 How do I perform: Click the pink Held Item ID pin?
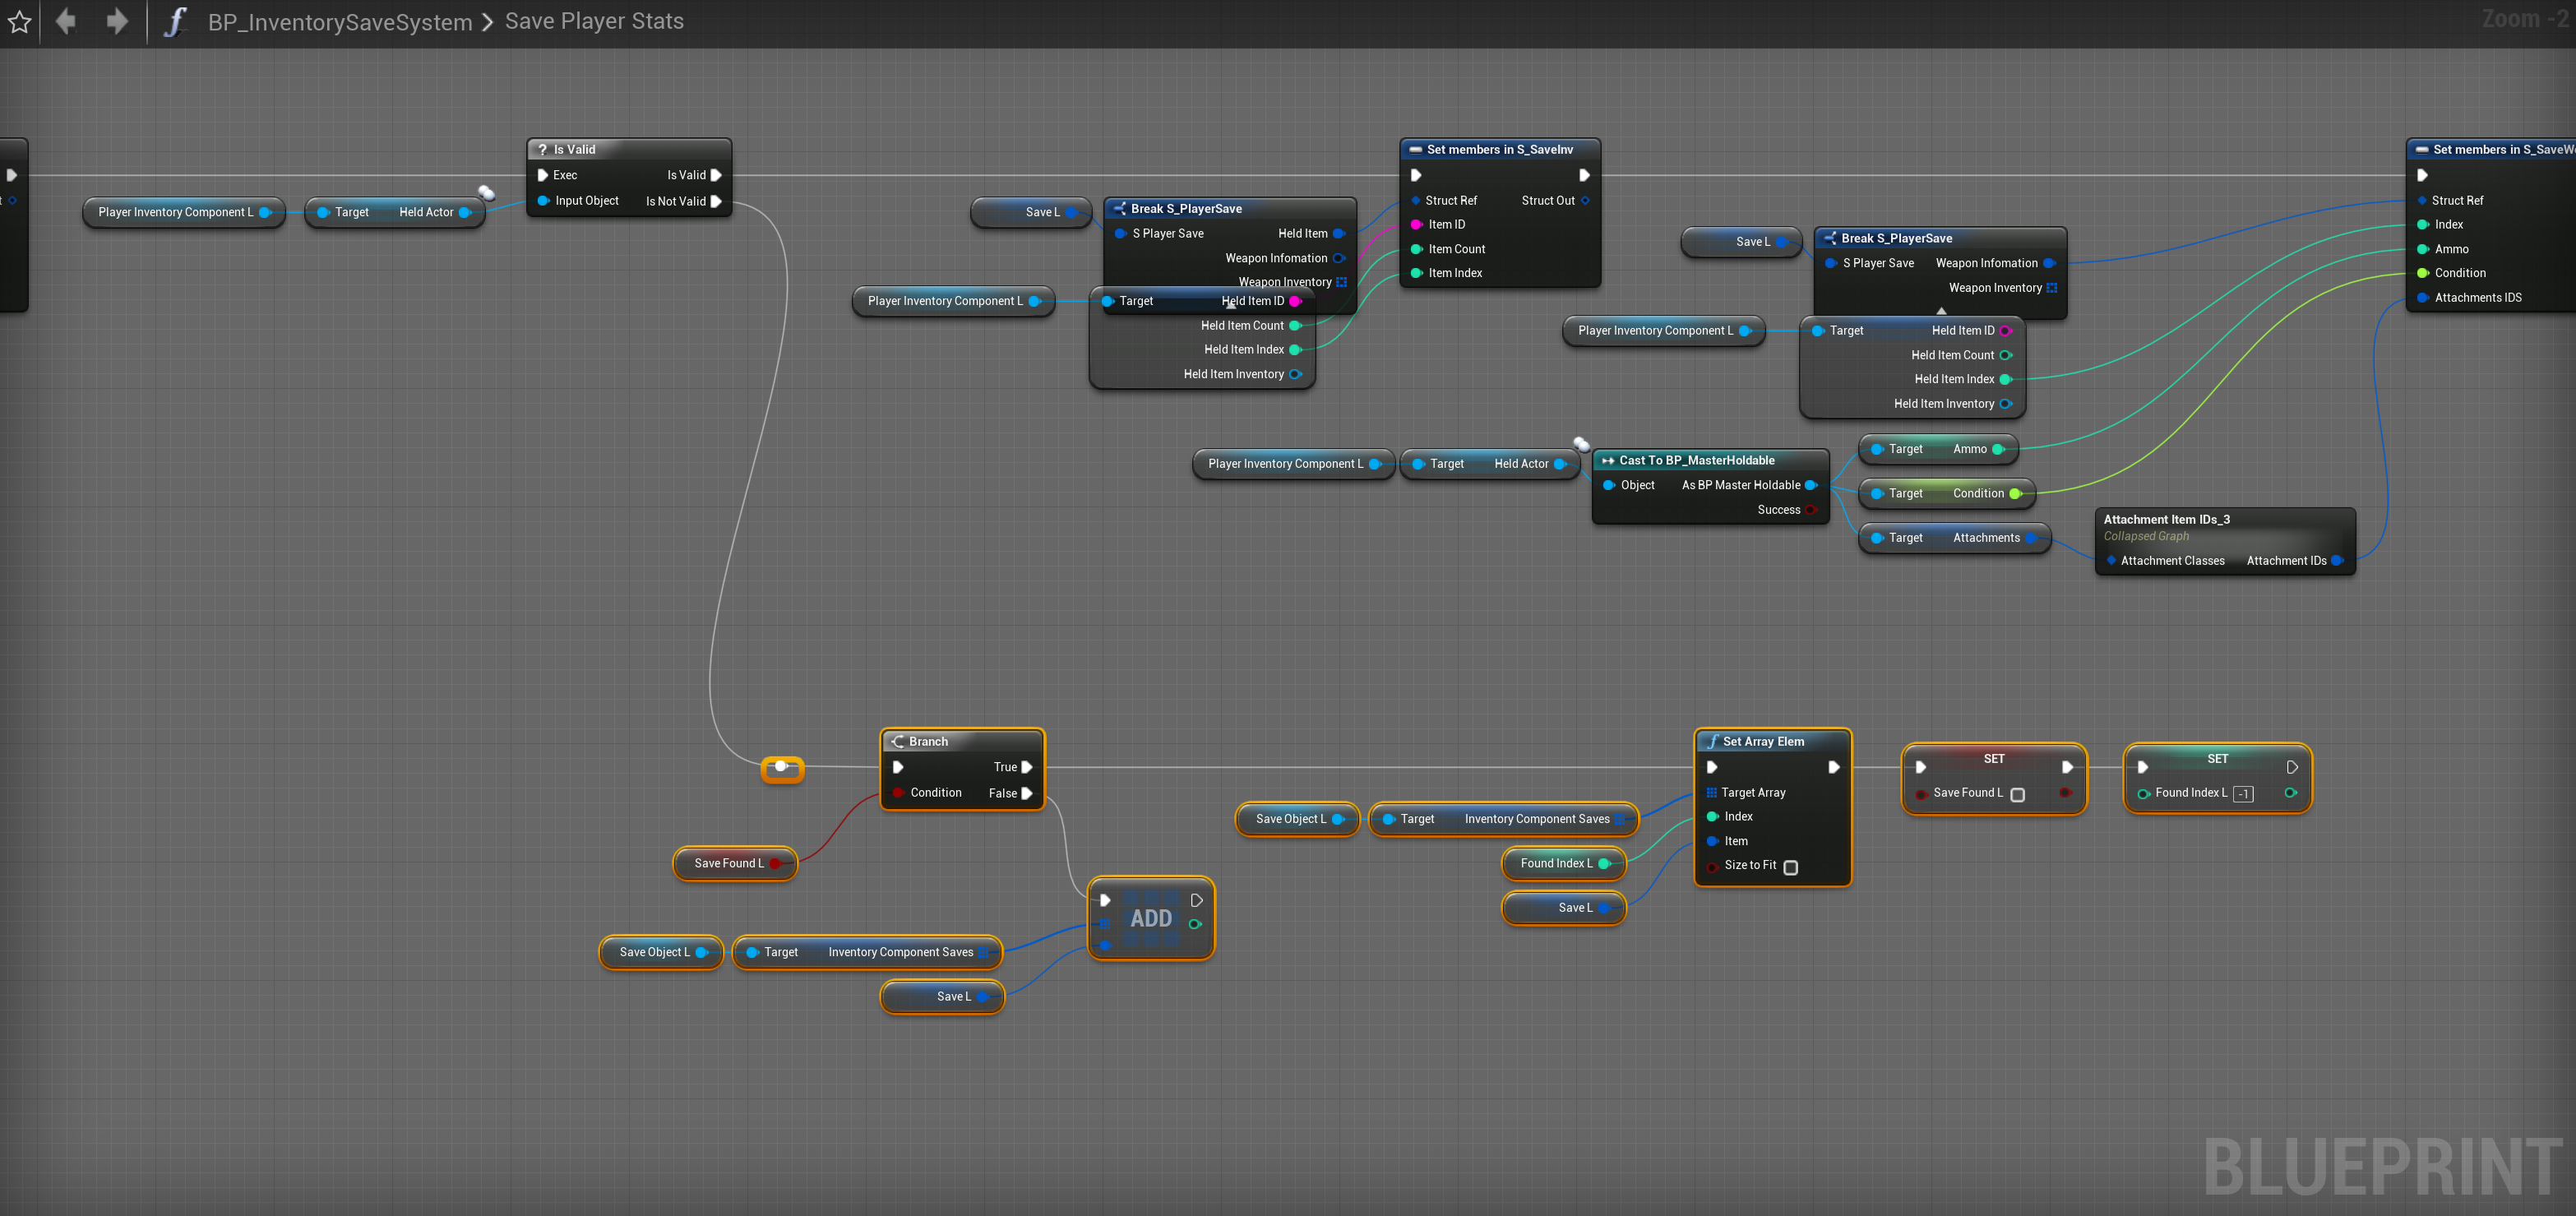pos(1295,301)
